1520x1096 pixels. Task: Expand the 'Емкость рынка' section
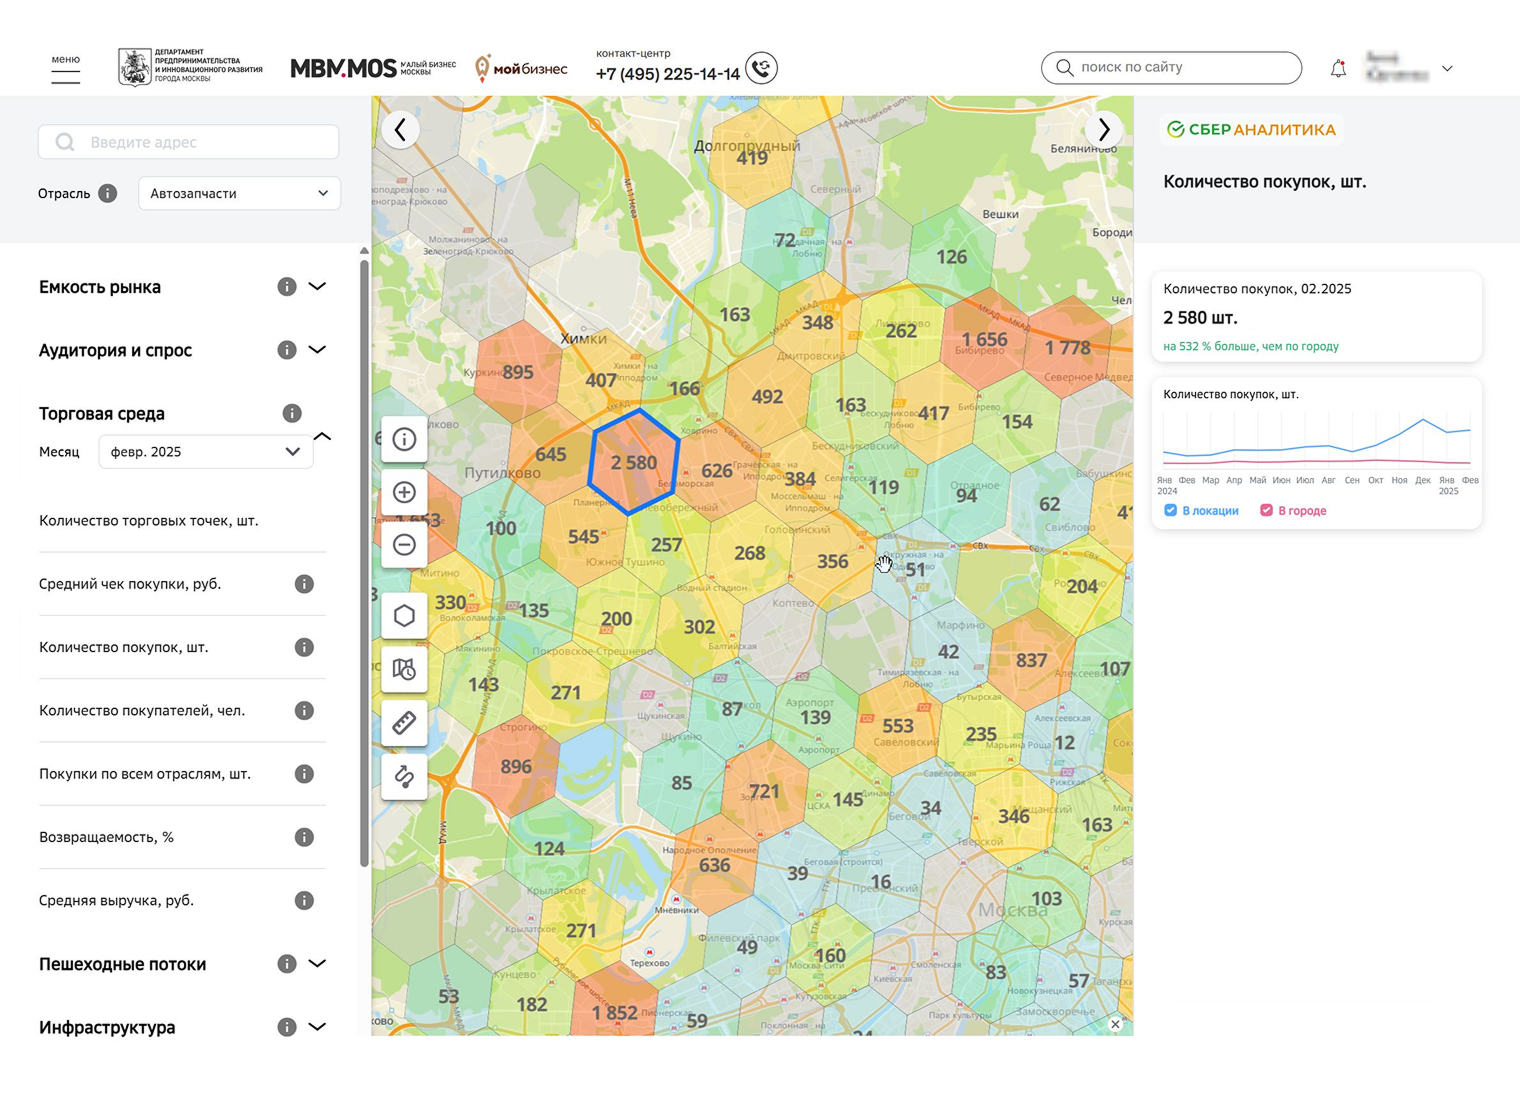(x=317, y=287)
